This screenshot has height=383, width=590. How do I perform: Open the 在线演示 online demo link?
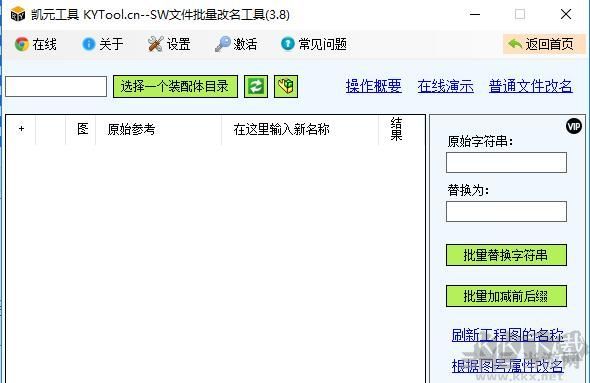[x=445, y=87]
